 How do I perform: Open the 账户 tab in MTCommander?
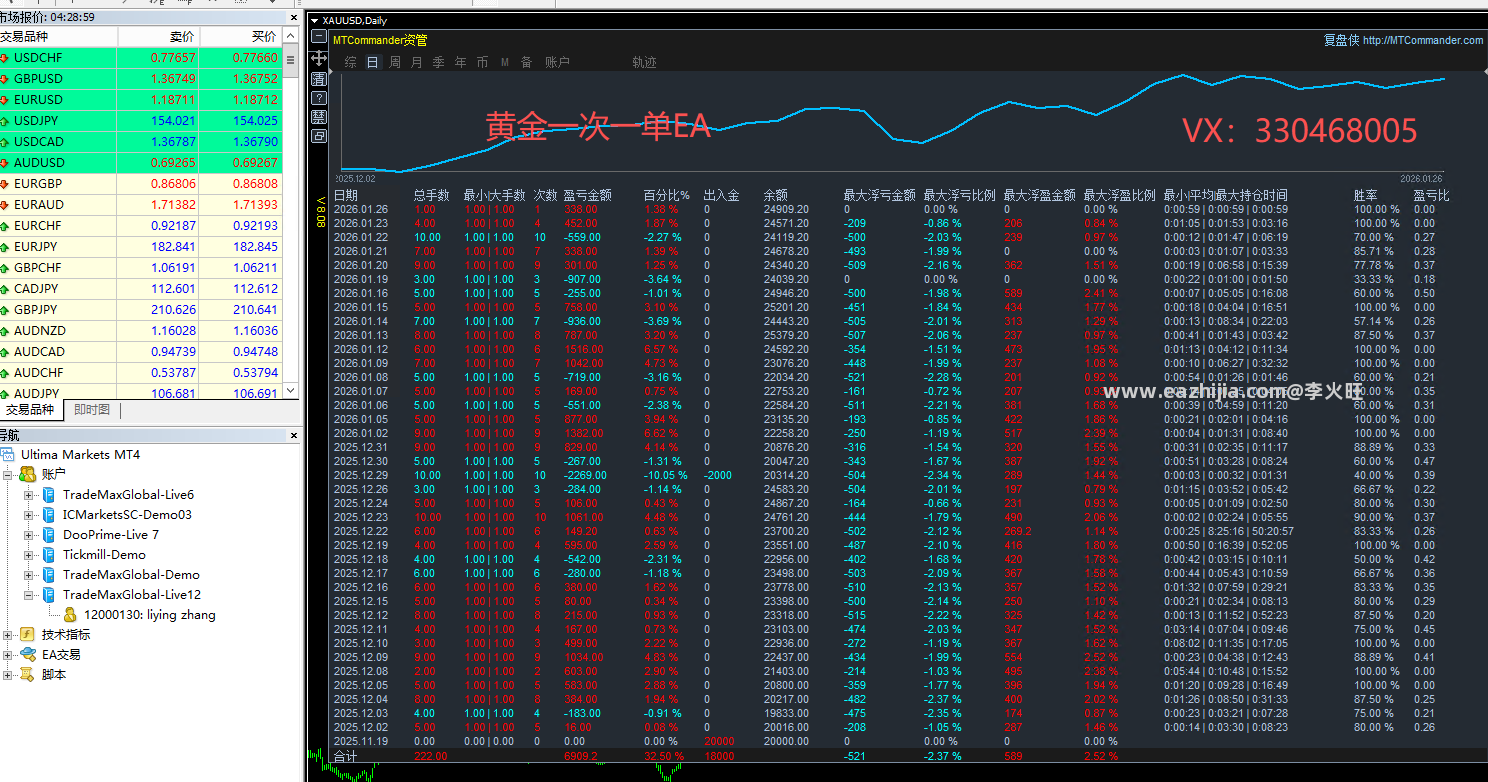[557, 62]
